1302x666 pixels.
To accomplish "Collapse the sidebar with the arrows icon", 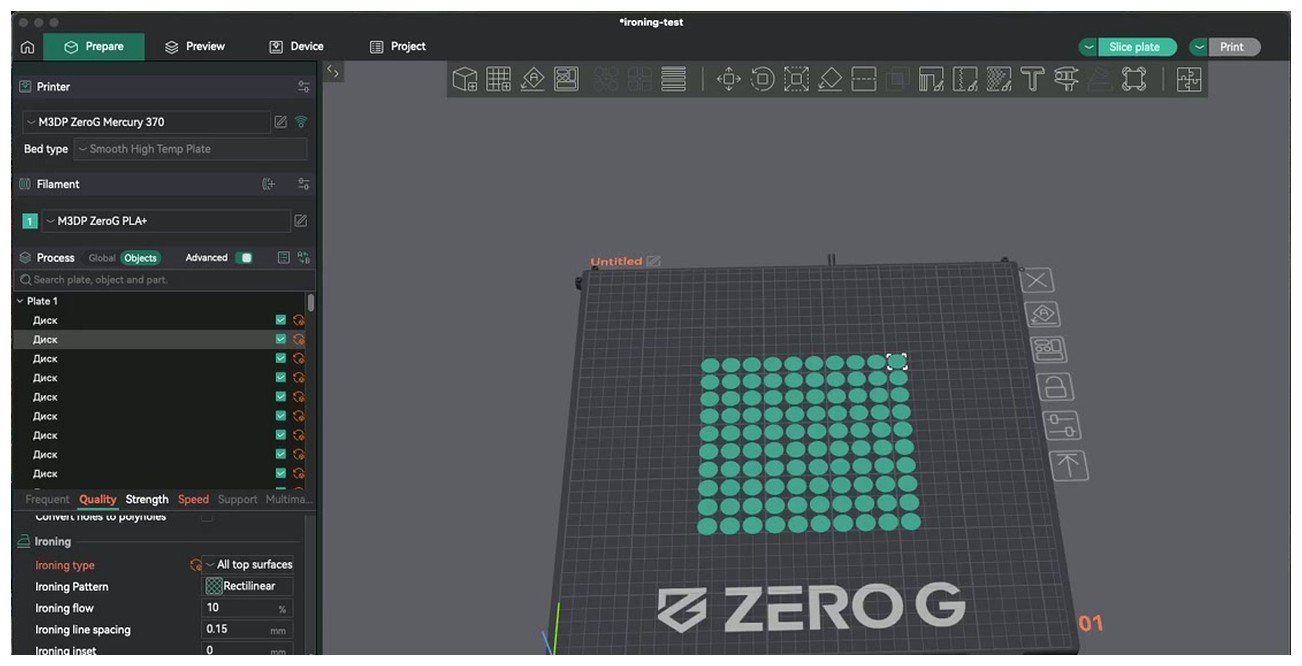I will [334, 71].
